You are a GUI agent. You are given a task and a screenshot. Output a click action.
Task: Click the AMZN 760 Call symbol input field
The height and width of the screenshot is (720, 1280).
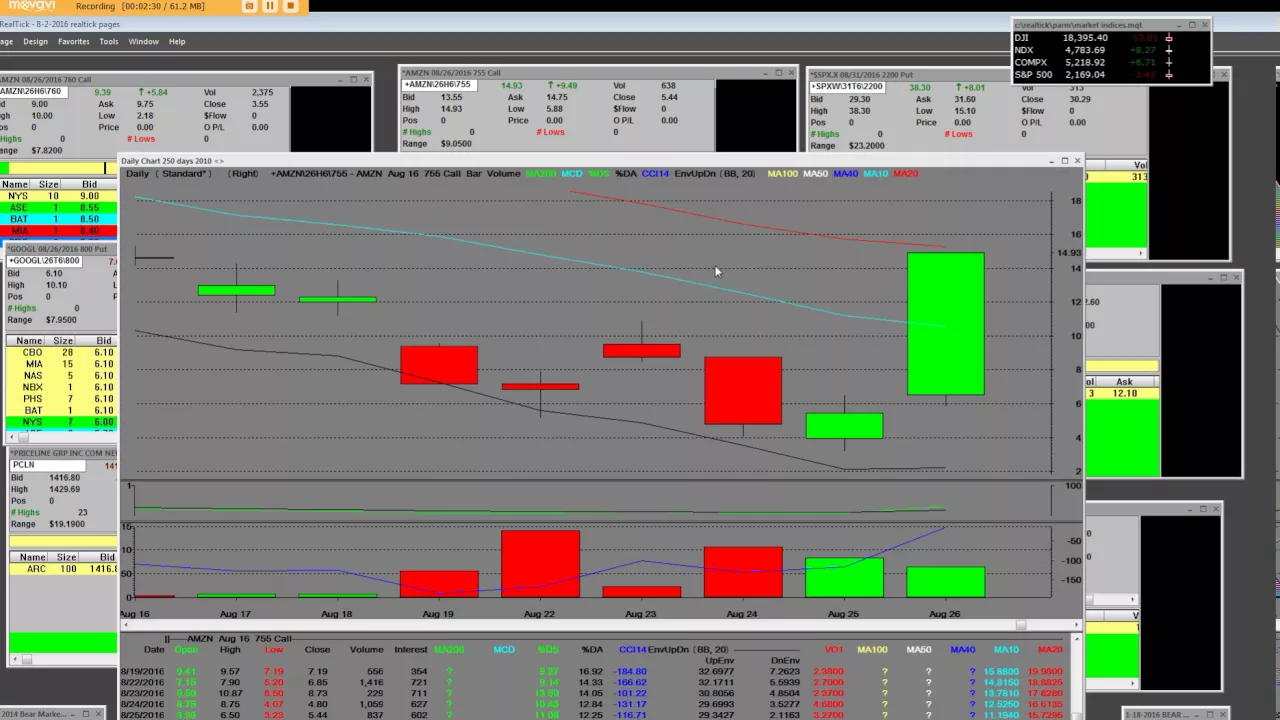(x=33, y=92)
